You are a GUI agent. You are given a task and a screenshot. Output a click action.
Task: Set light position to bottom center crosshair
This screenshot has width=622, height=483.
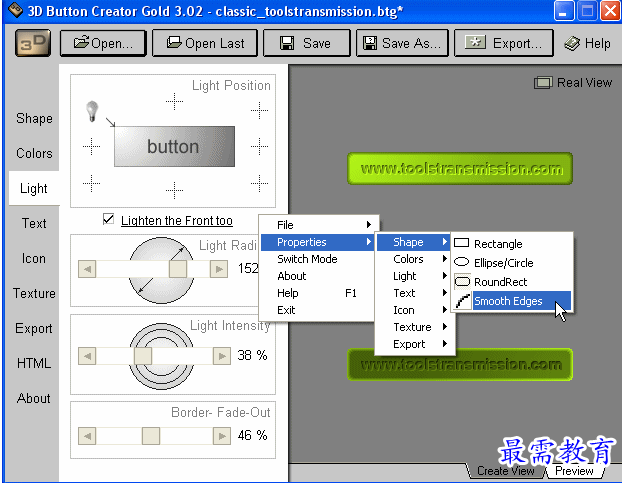coord(175,190)
